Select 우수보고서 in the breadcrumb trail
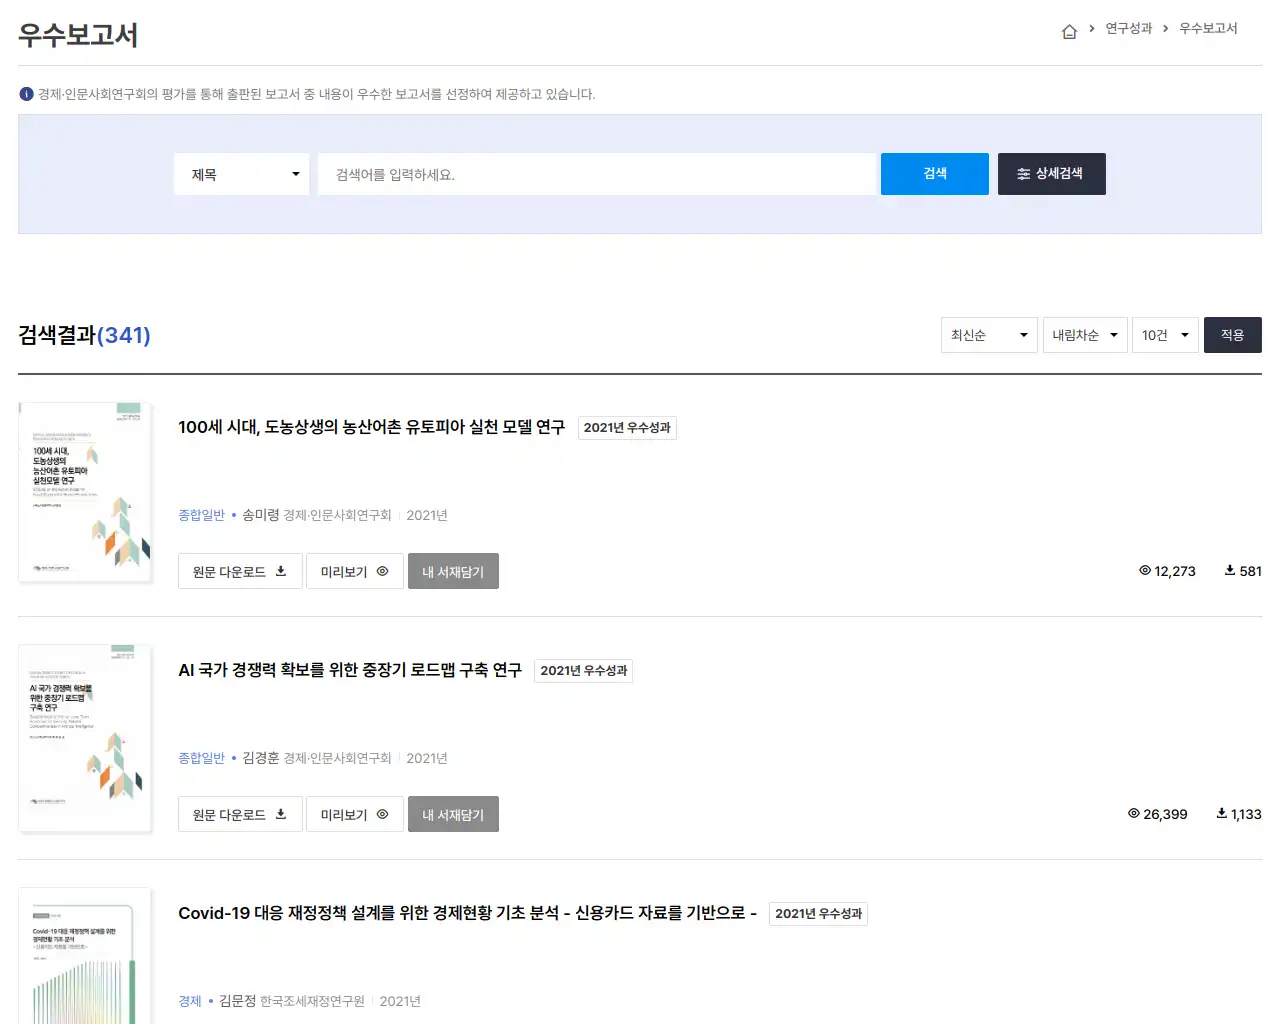The height and width of the screenshot is (1024, 1280). tap(1207, 30)
